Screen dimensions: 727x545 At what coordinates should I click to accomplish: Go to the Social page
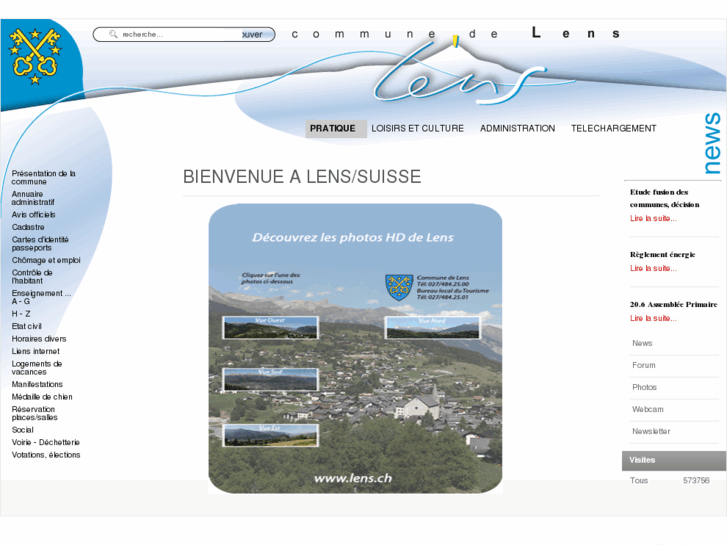tap(22, 430)
